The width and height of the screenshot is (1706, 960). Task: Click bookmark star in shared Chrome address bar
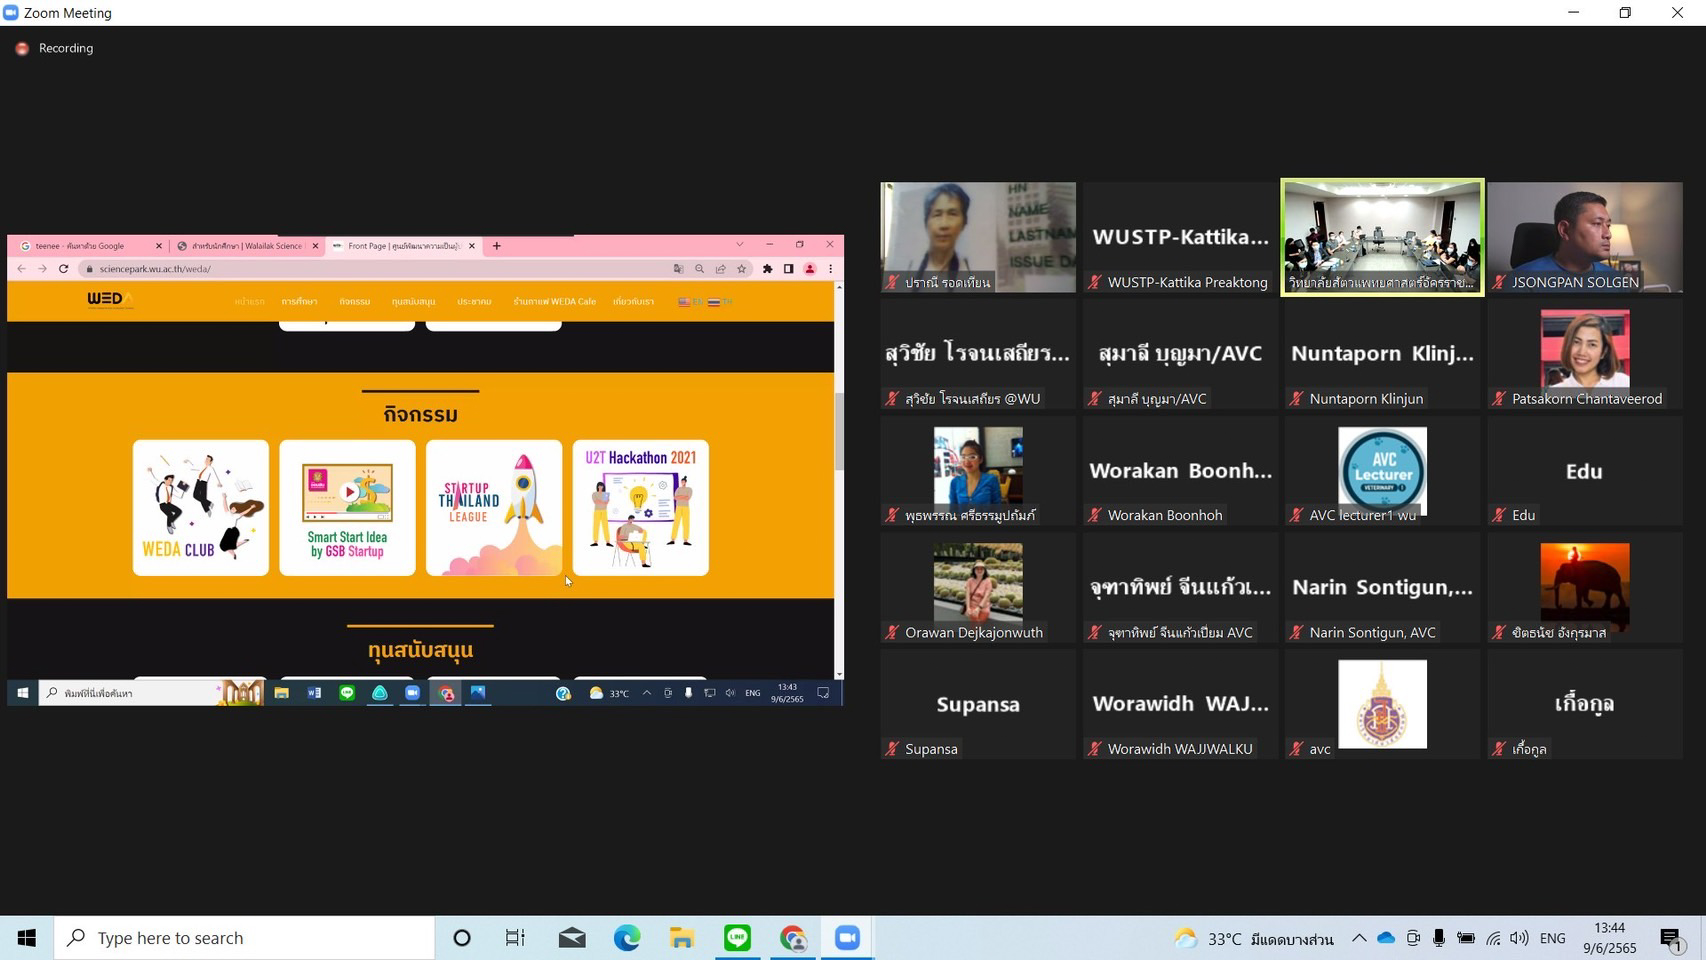(x=741, y=269)
